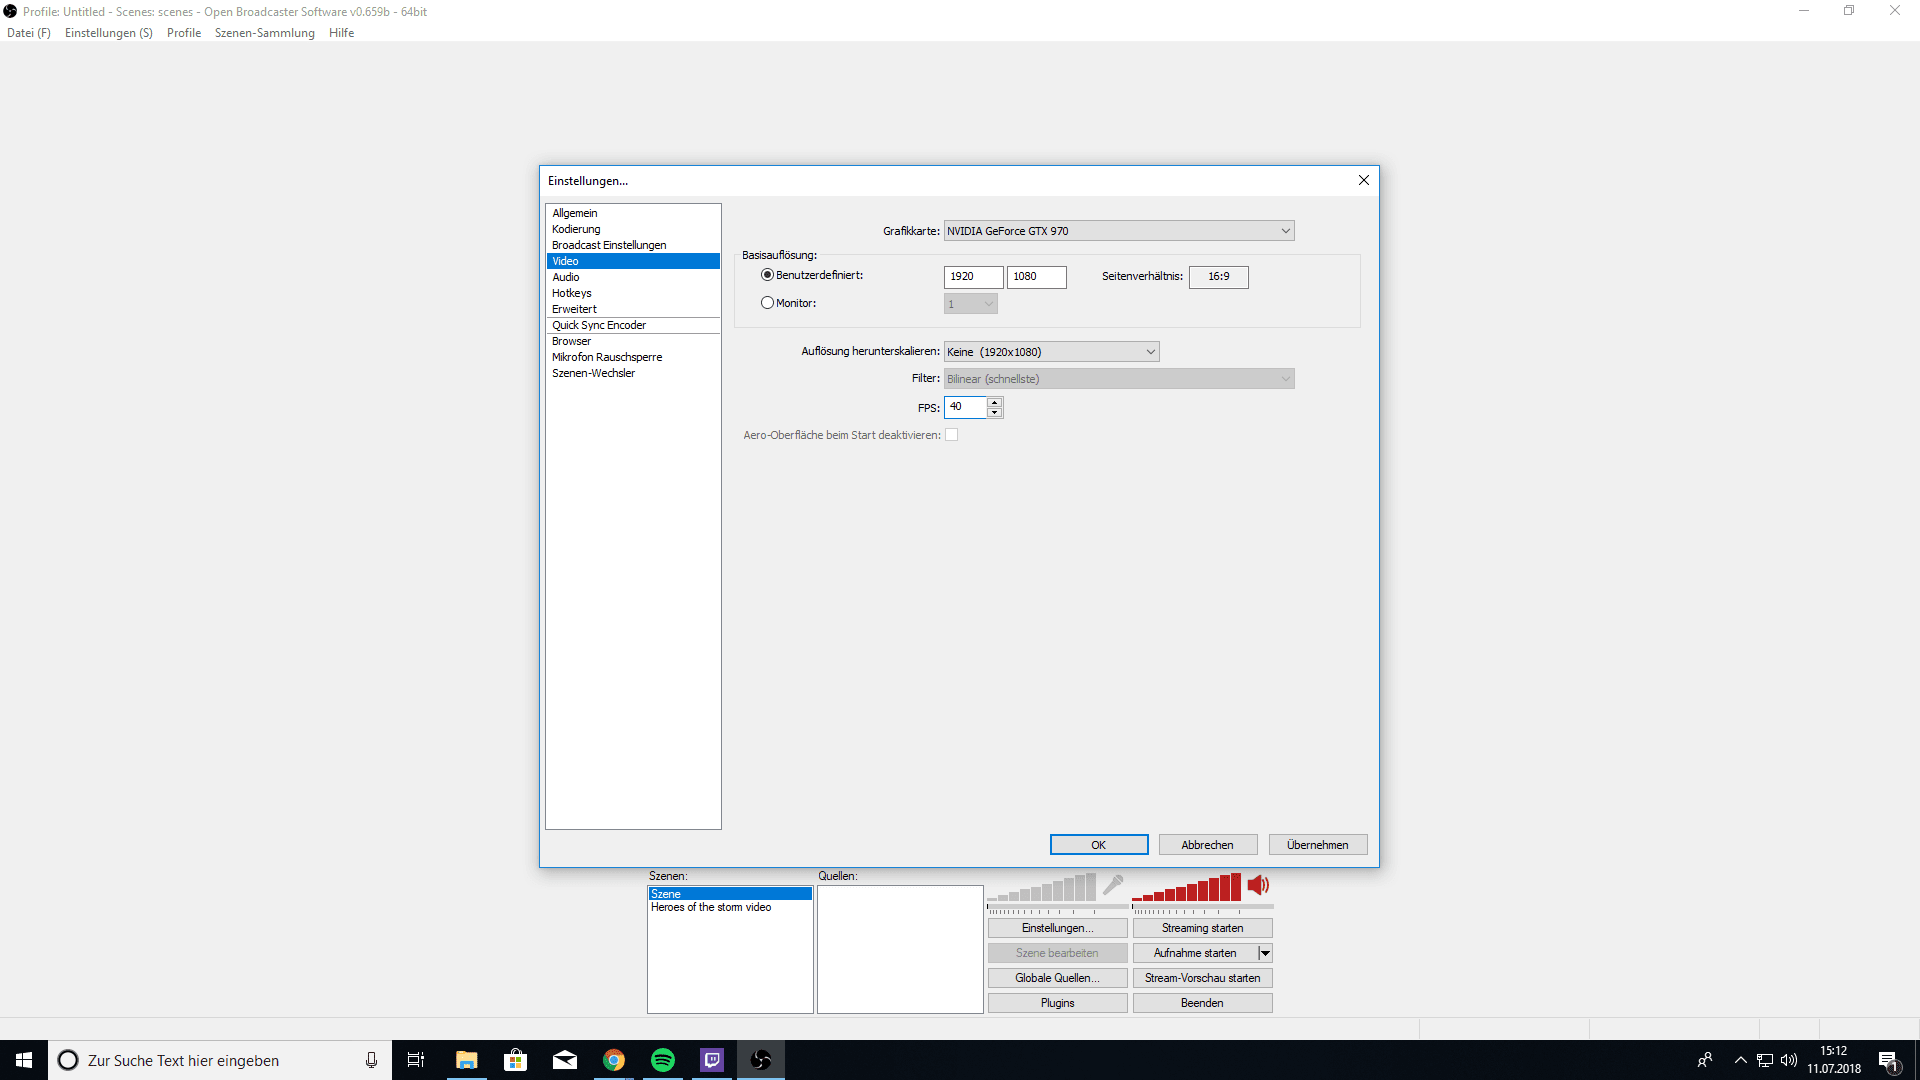Select Allgemein settings category
This screenshot has height=1080, width=1920.
[x=633, y=213]
